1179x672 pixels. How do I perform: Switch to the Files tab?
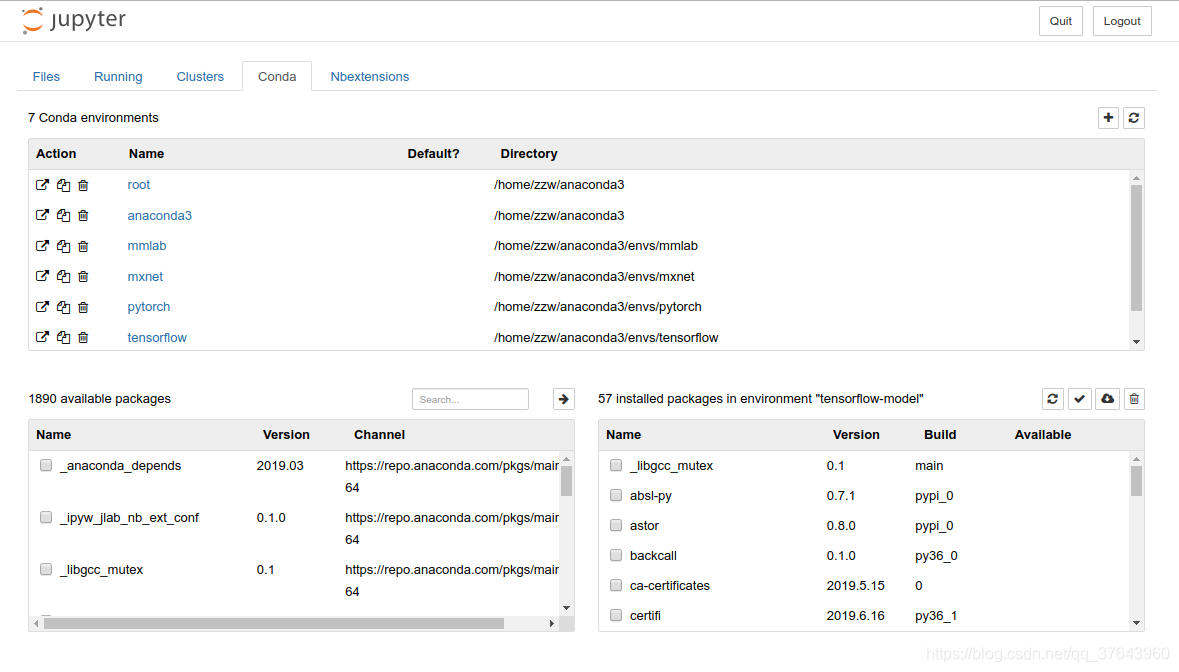[x=46, y=77]
